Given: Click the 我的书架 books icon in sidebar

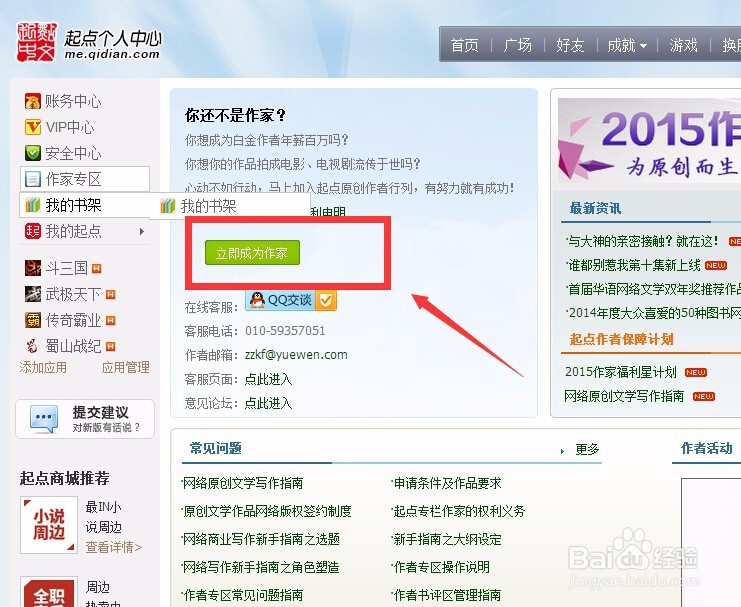Looking at the screenshot, I should (33, 205).
